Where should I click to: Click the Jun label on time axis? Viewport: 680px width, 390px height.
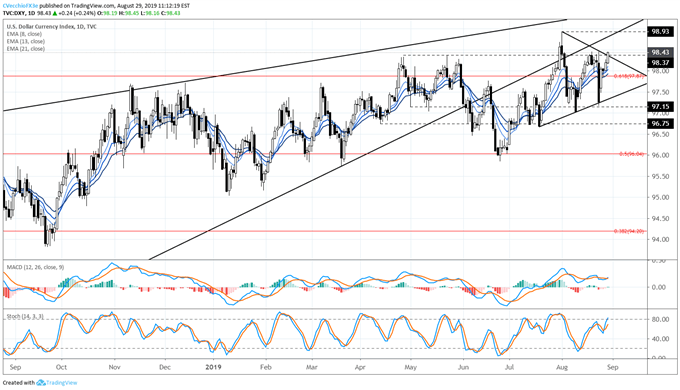coord(464,367)
